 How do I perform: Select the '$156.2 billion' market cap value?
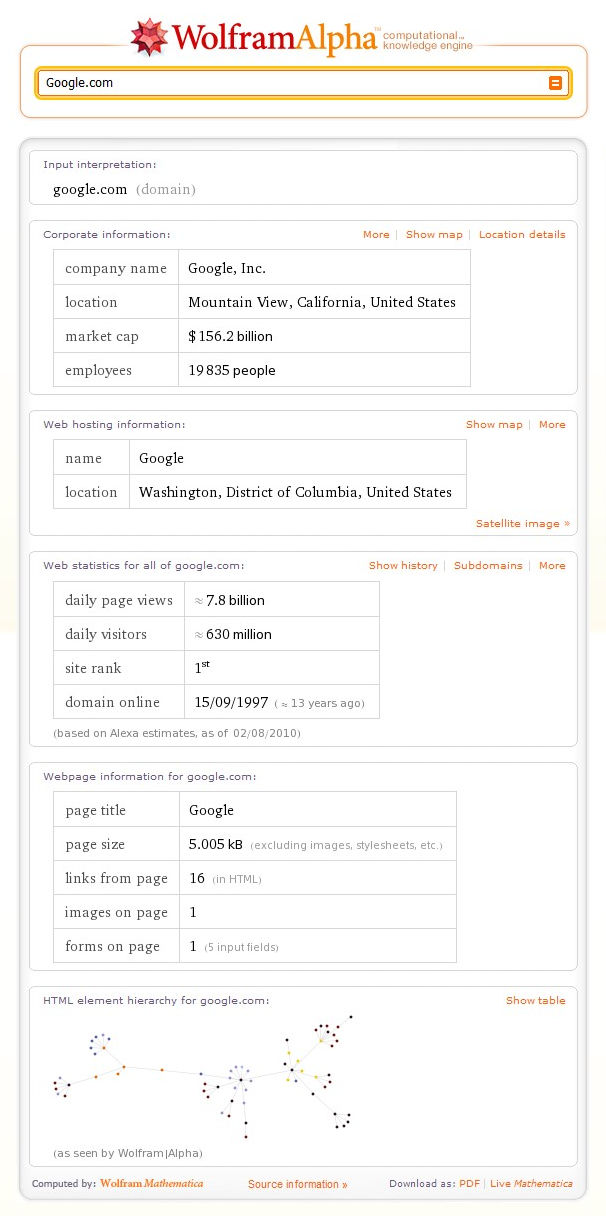231,336
